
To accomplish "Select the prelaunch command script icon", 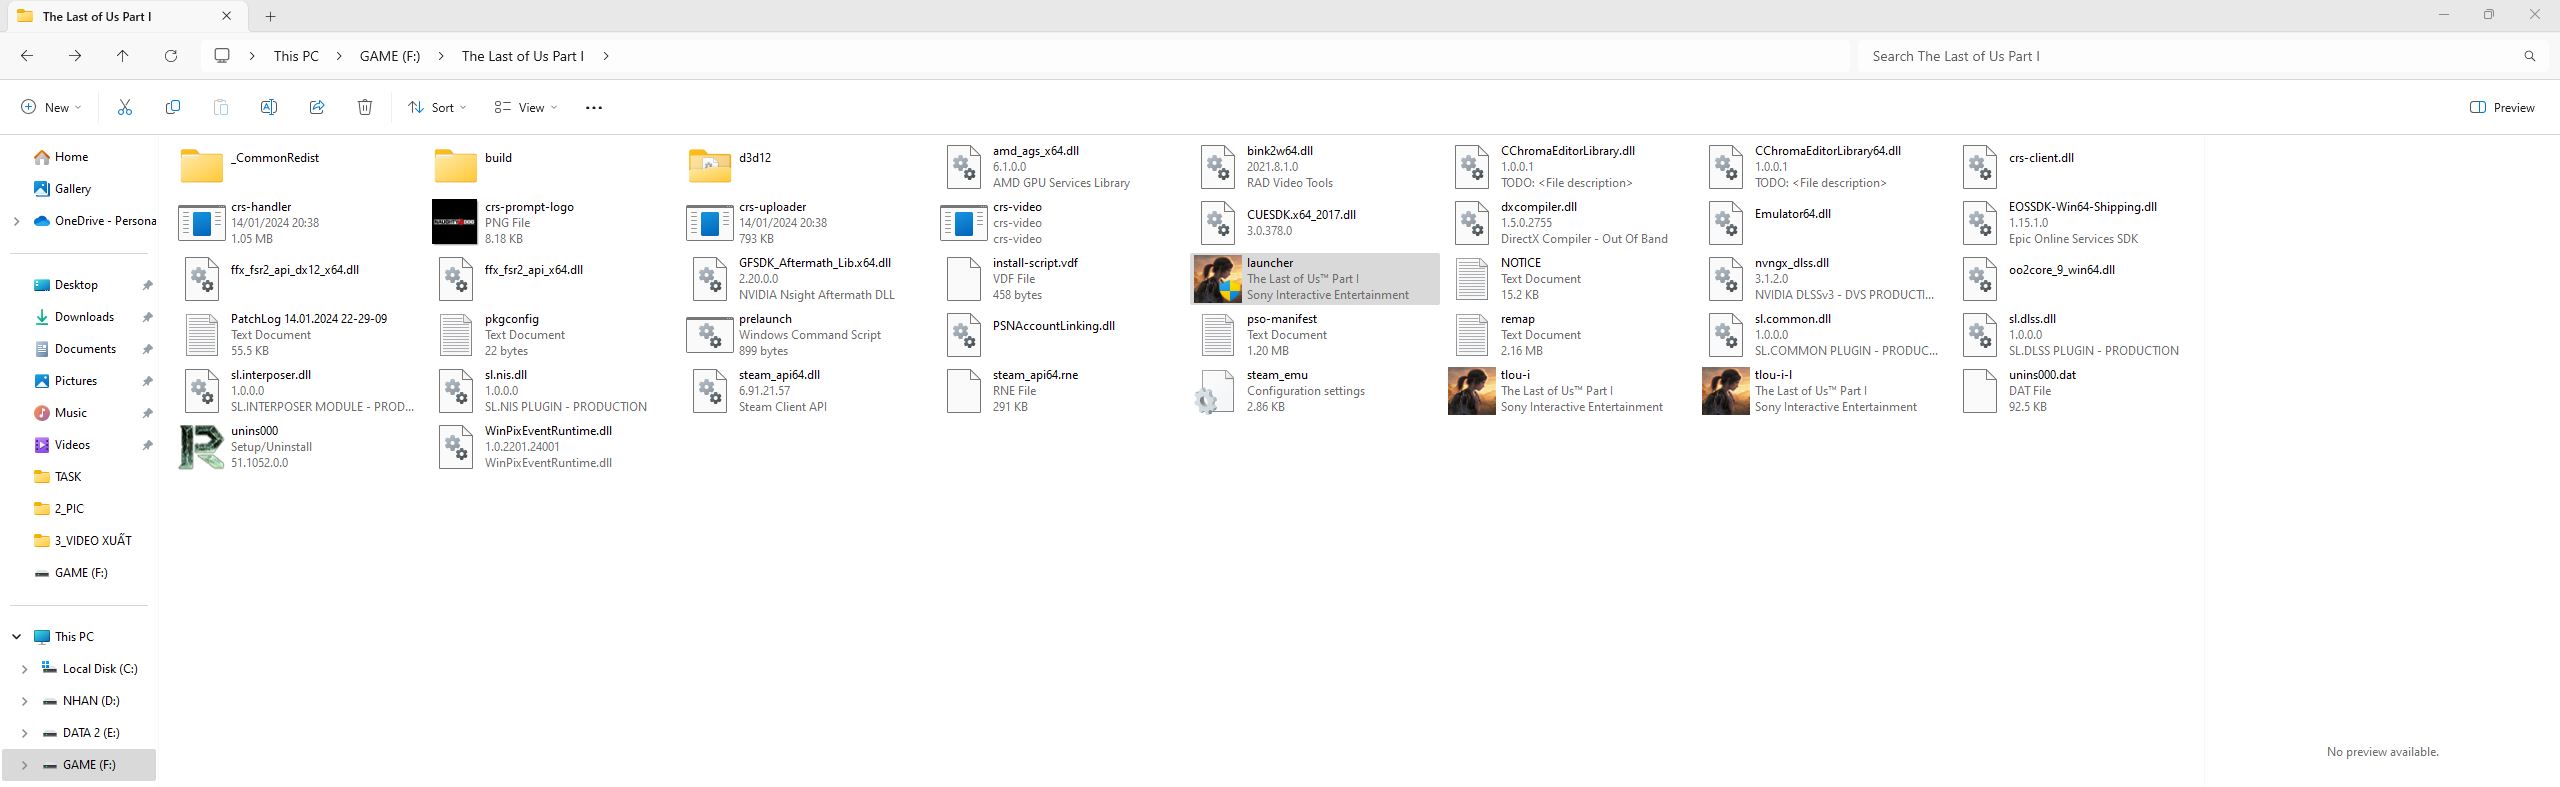I will click(709, 335).
